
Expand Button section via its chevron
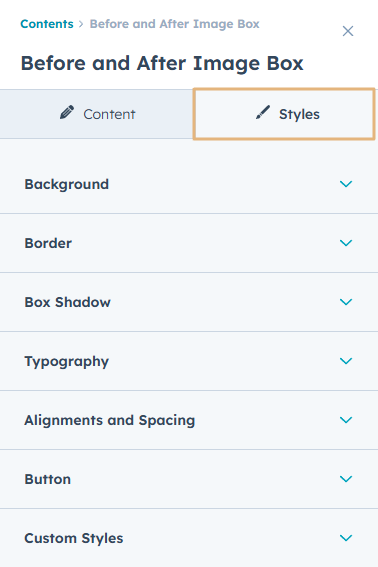coord(346,479)
